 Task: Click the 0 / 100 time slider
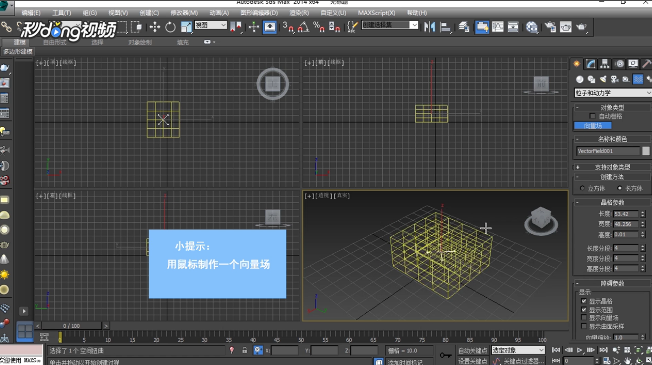click(x=72, y=326)
